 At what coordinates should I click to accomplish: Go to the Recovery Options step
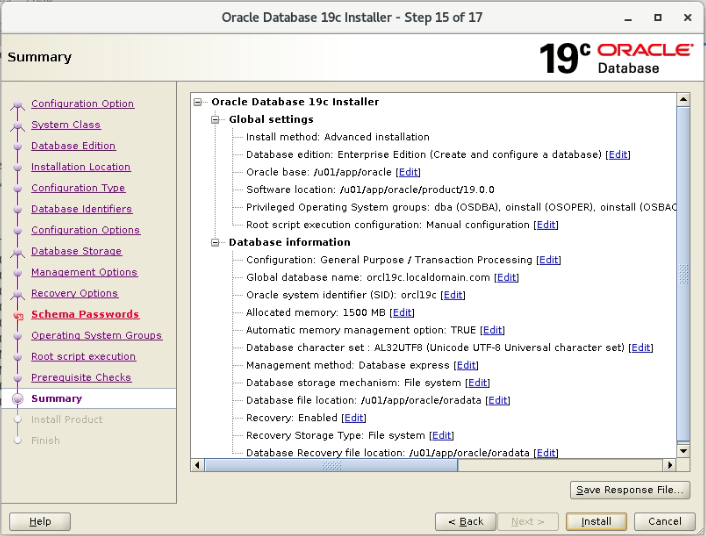pyautogui.click(x=75, y=293)
